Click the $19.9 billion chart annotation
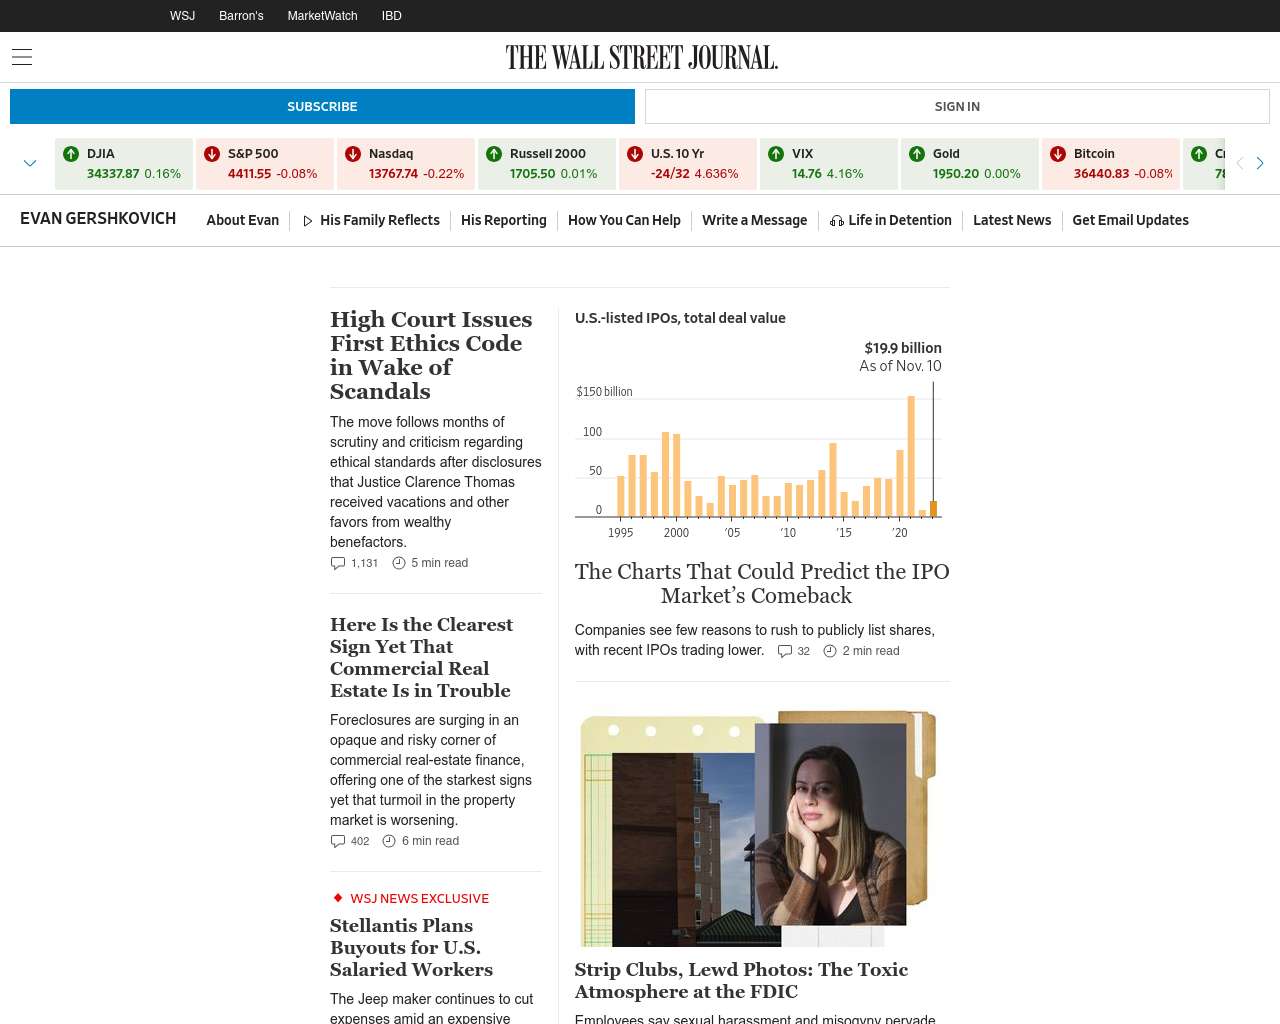 (903, 348)
